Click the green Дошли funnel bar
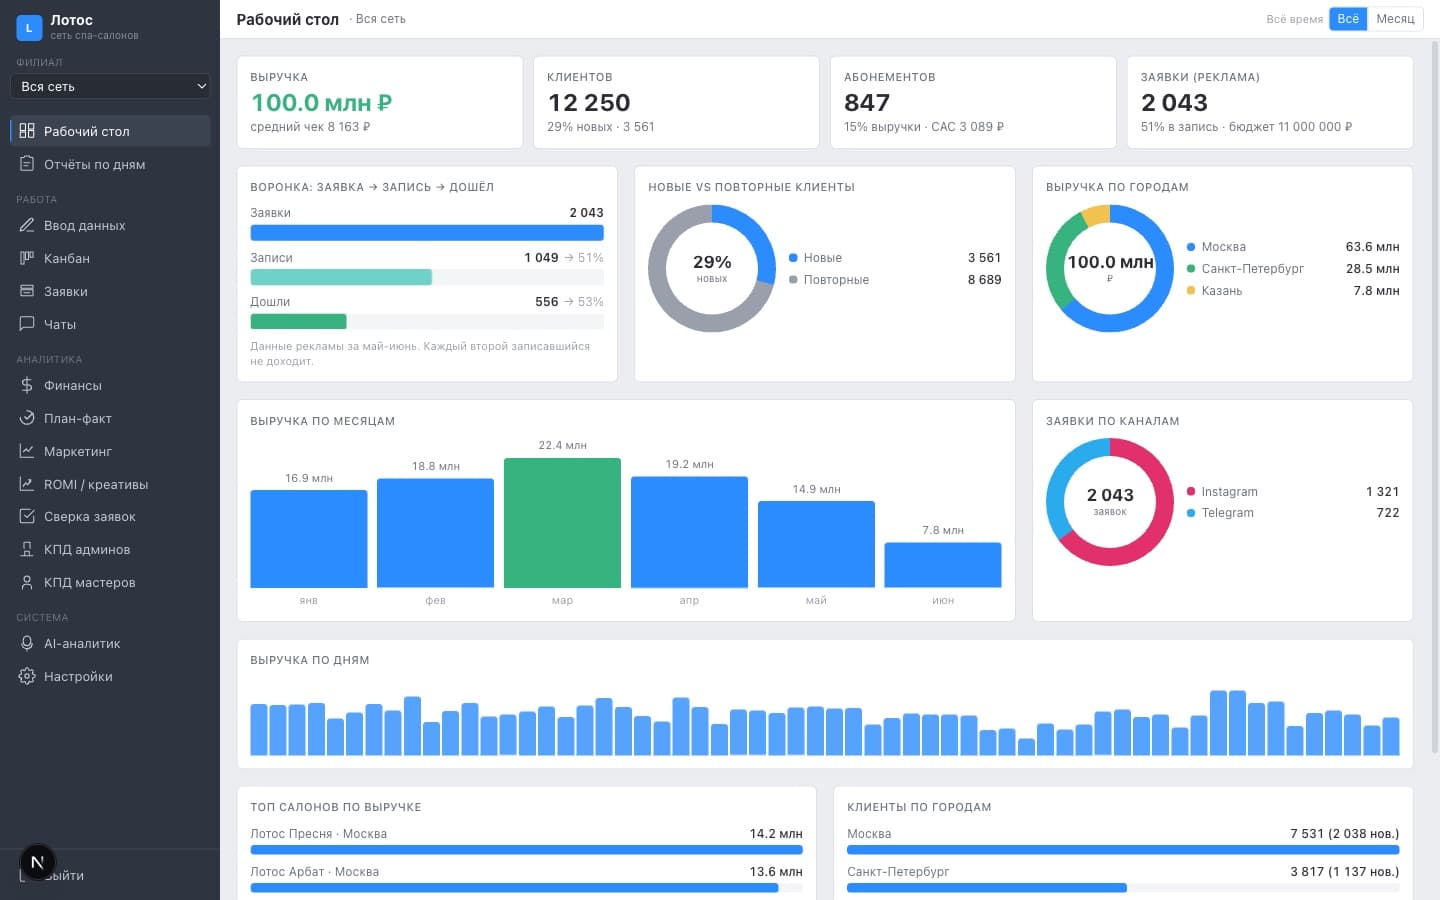The height and width of the screenshot is (900, 1440). [298, 321]
